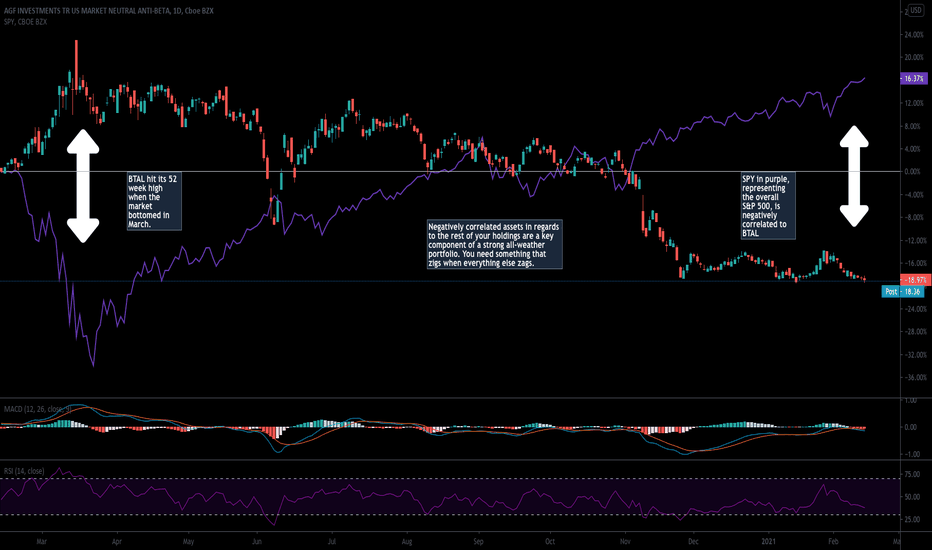Open the MACD (12, 26, close, 9) indicator label
The image size is (932, 550).
(x=38, y=409)
